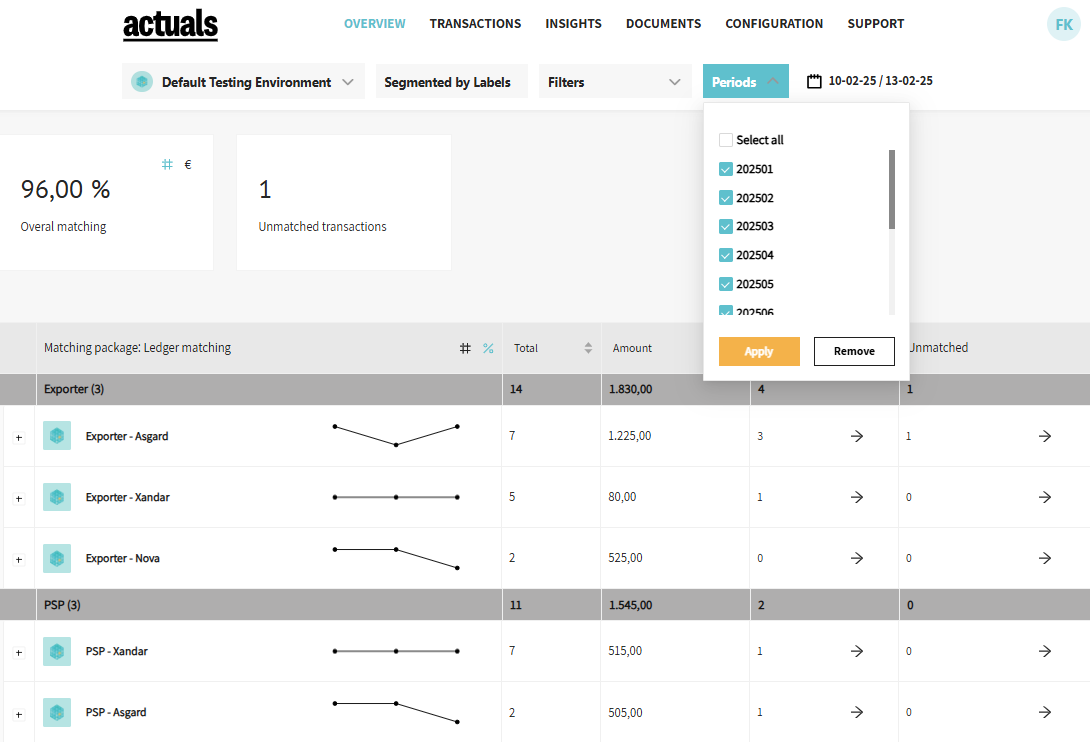Open Exporter - Xandar value 1 arrow
The width and height of the screenshot is (1090, 742).
[x=857, y=497]
